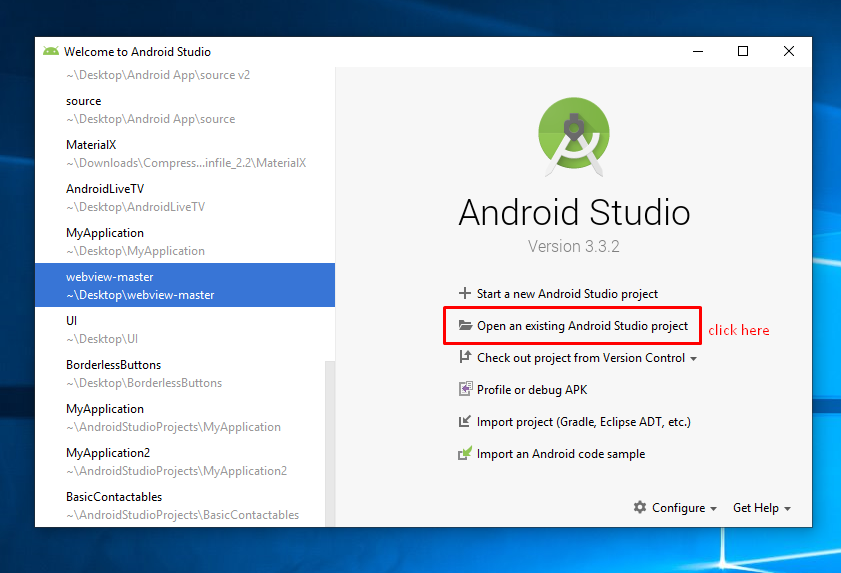Start a new Android Studio project
The image size is (841, 573).
pyautogui.click(x=558, y=293)
